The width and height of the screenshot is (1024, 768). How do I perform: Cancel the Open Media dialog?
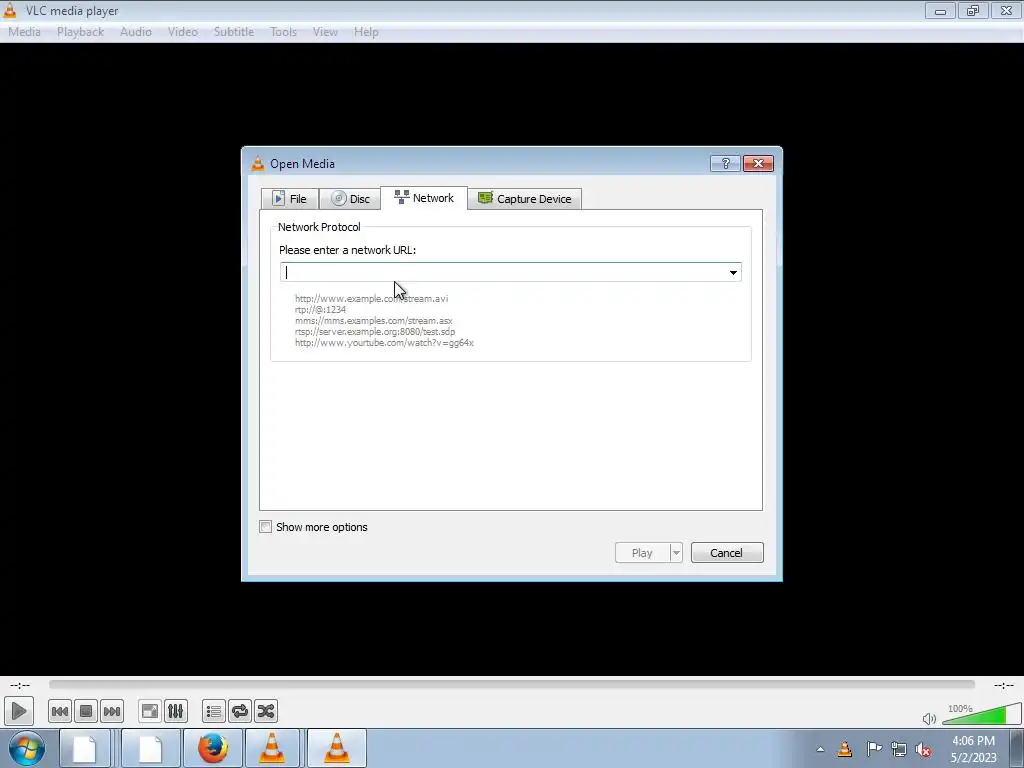point(727,552)
